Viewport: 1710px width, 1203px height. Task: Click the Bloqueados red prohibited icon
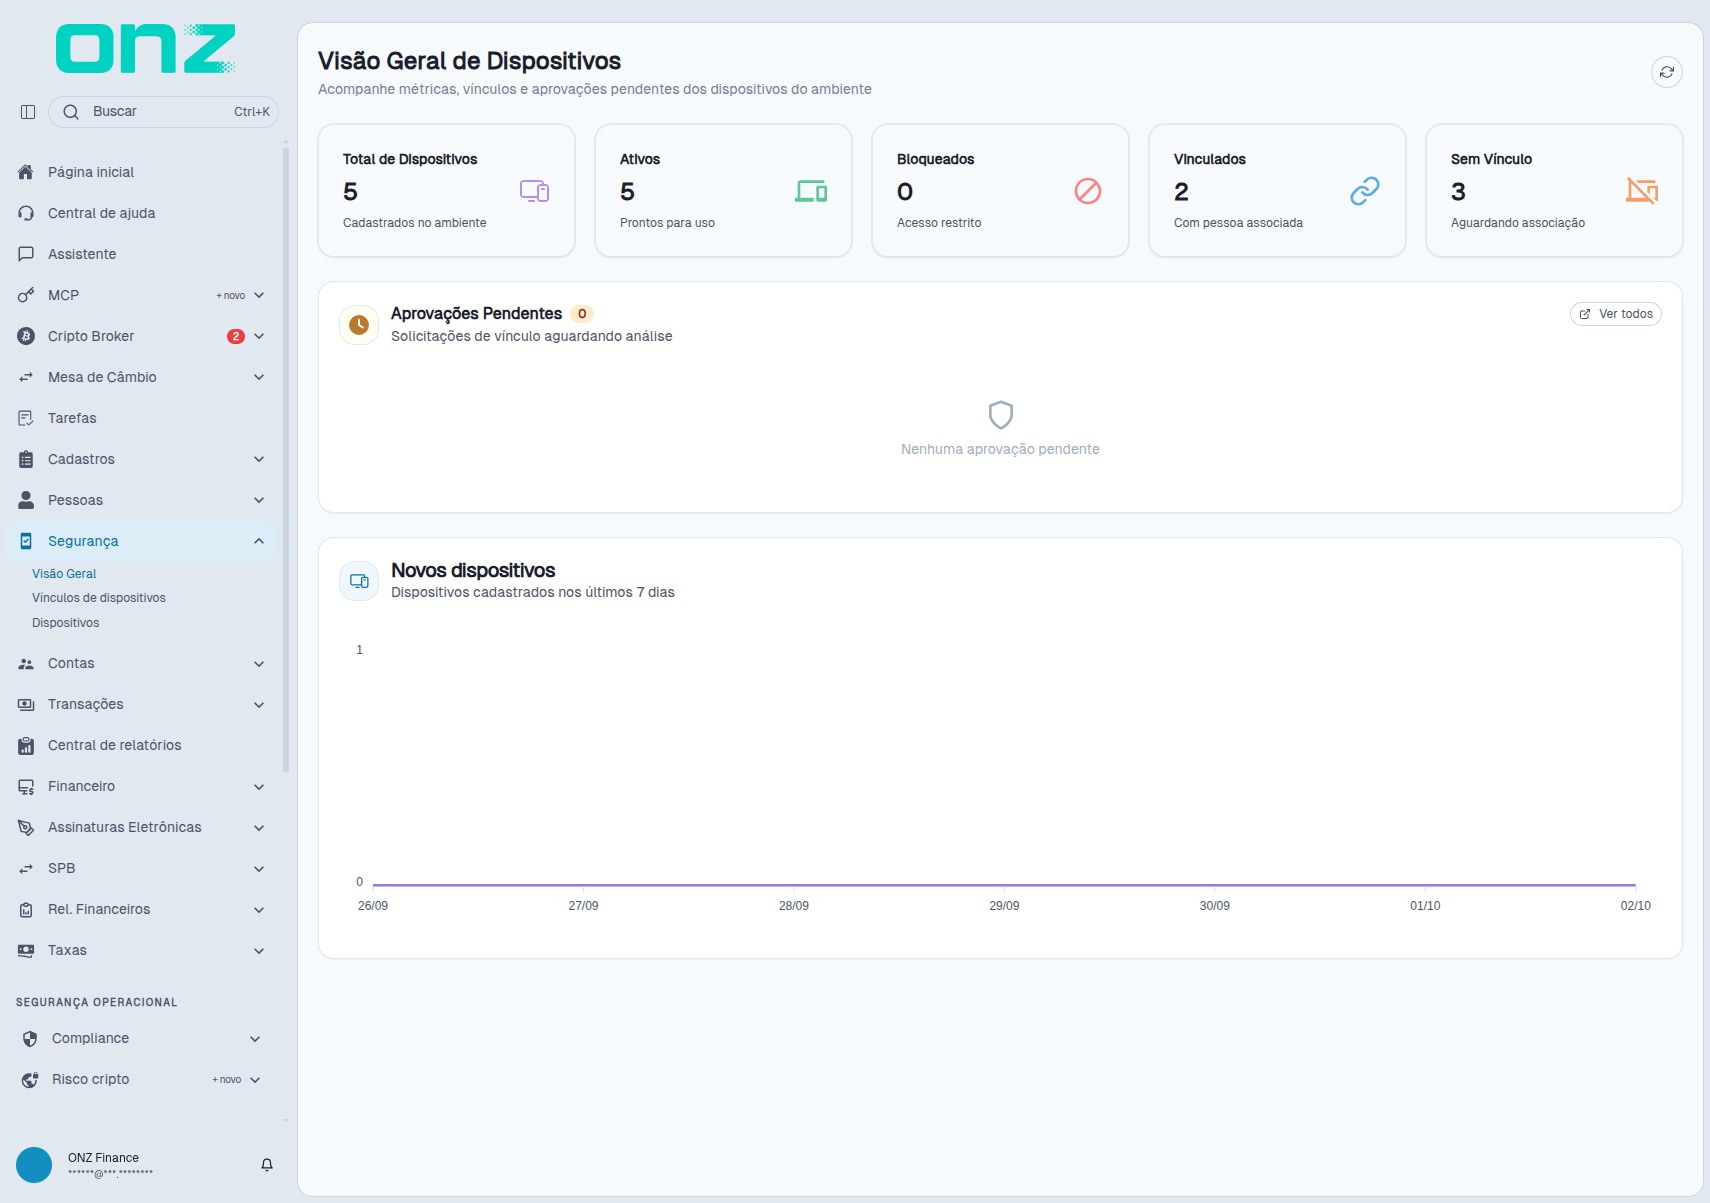pos(1088,191)
